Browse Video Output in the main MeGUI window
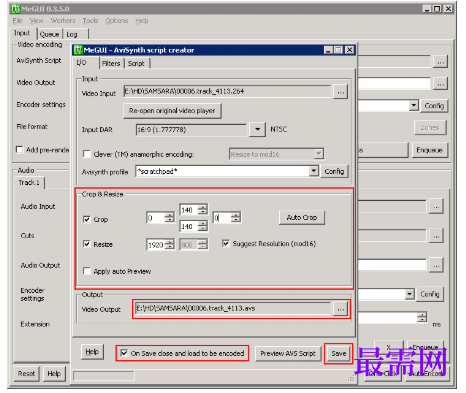The width and height of the screenshot is (466, 393). pyautogui.click(x=440, y=84)
